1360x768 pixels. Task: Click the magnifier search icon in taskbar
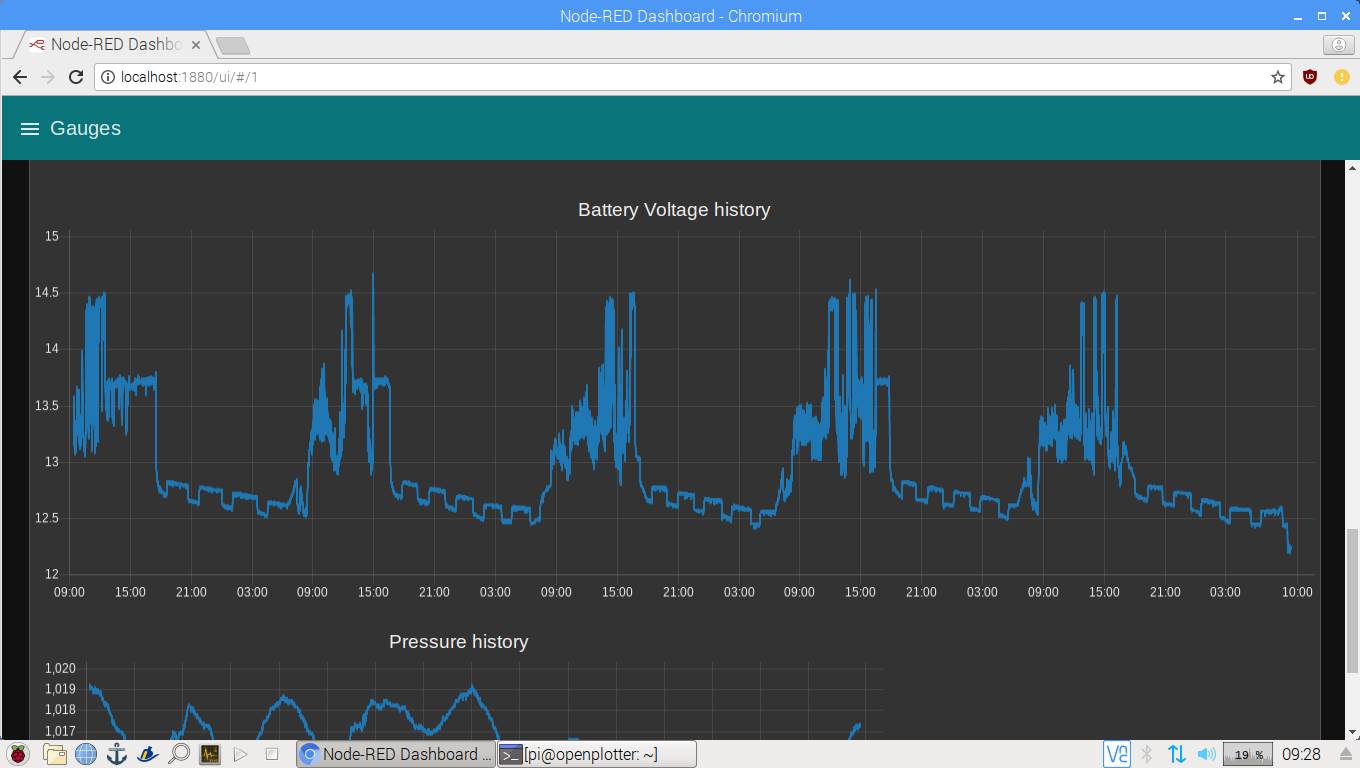click(x=179, y=754)
